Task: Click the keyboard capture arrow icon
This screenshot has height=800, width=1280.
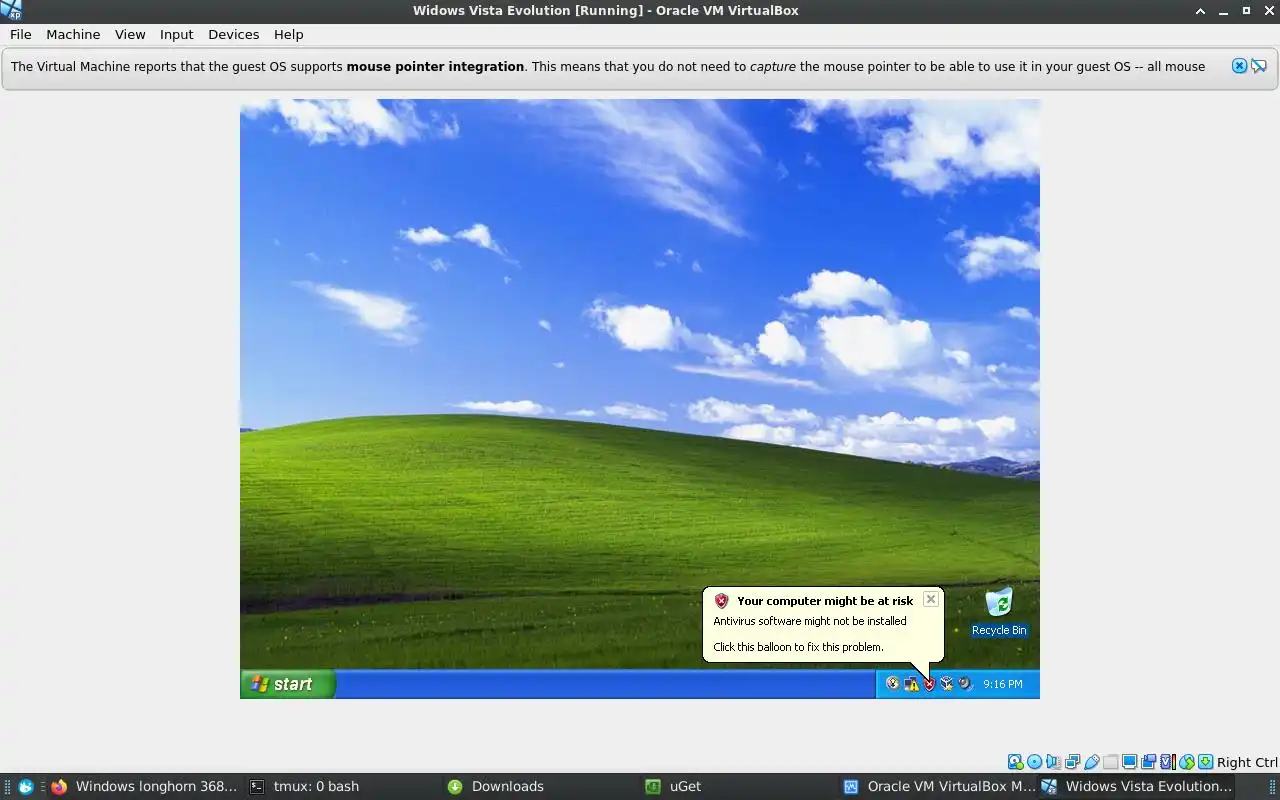Action: coord(1206,762)
